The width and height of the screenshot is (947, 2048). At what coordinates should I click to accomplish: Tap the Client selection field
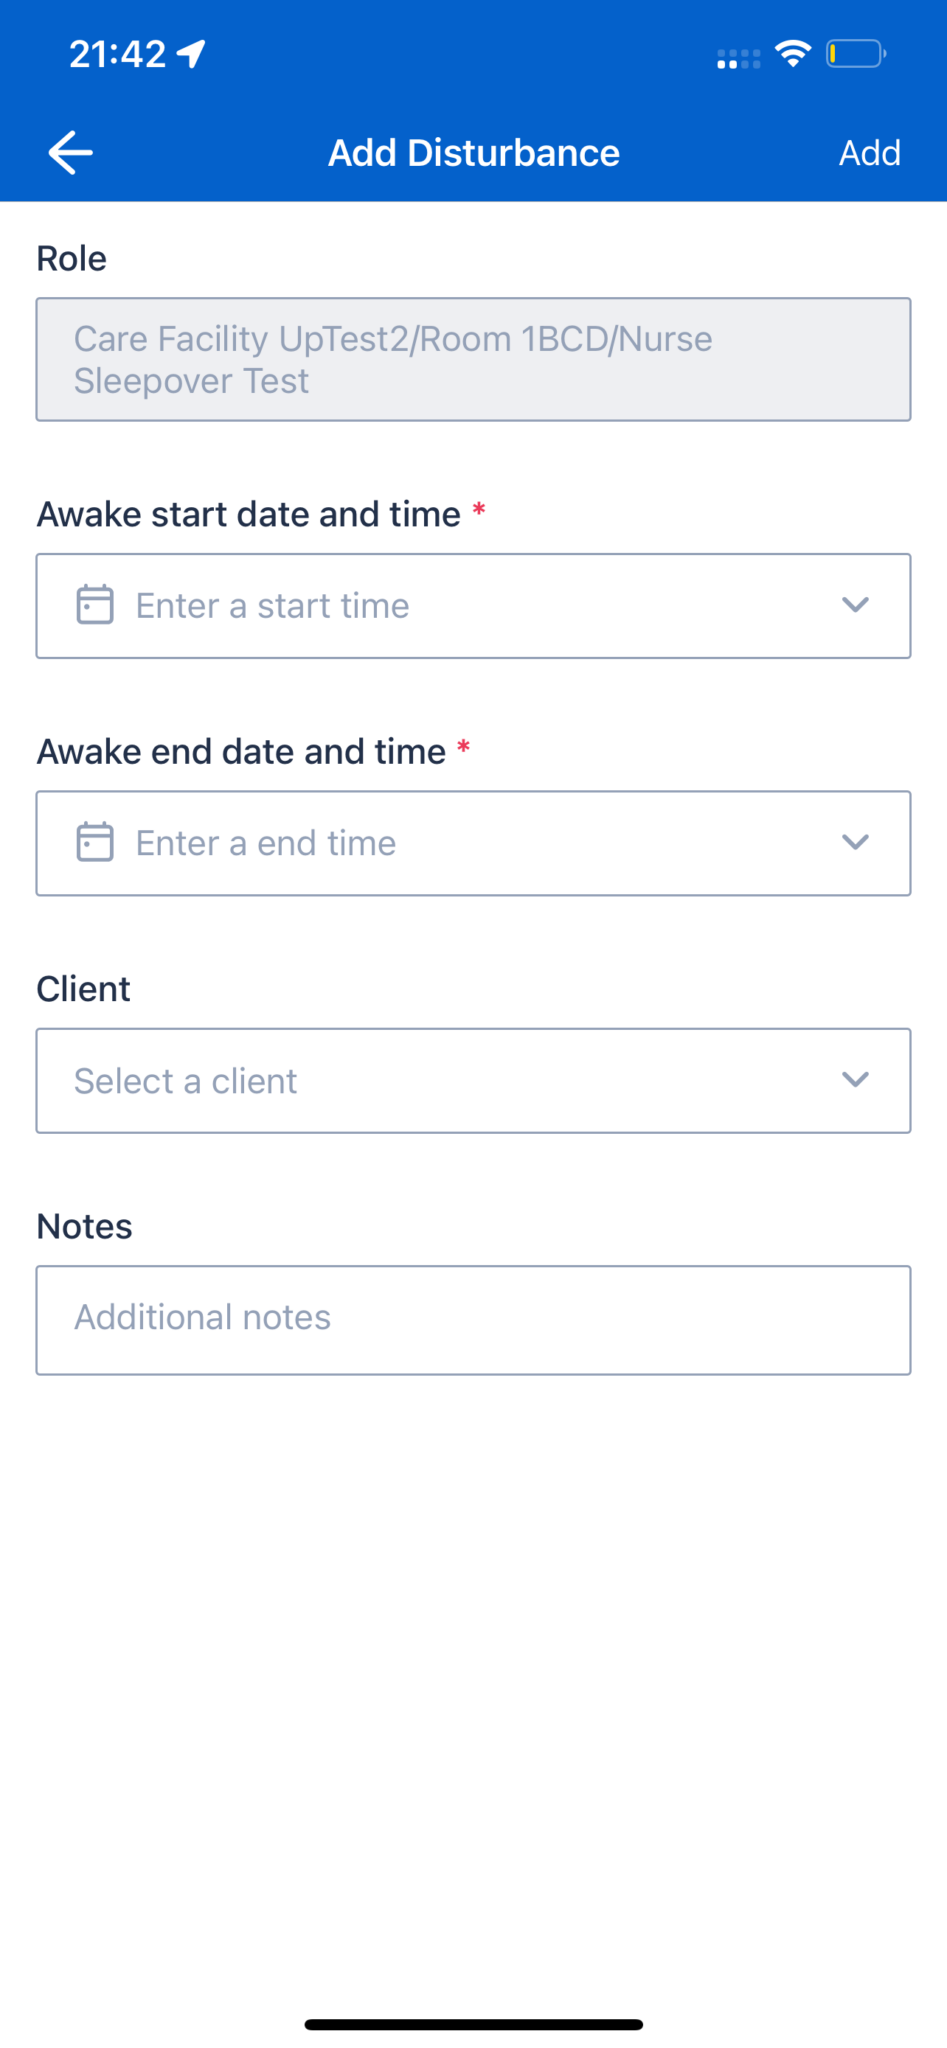coord(400,1080)
